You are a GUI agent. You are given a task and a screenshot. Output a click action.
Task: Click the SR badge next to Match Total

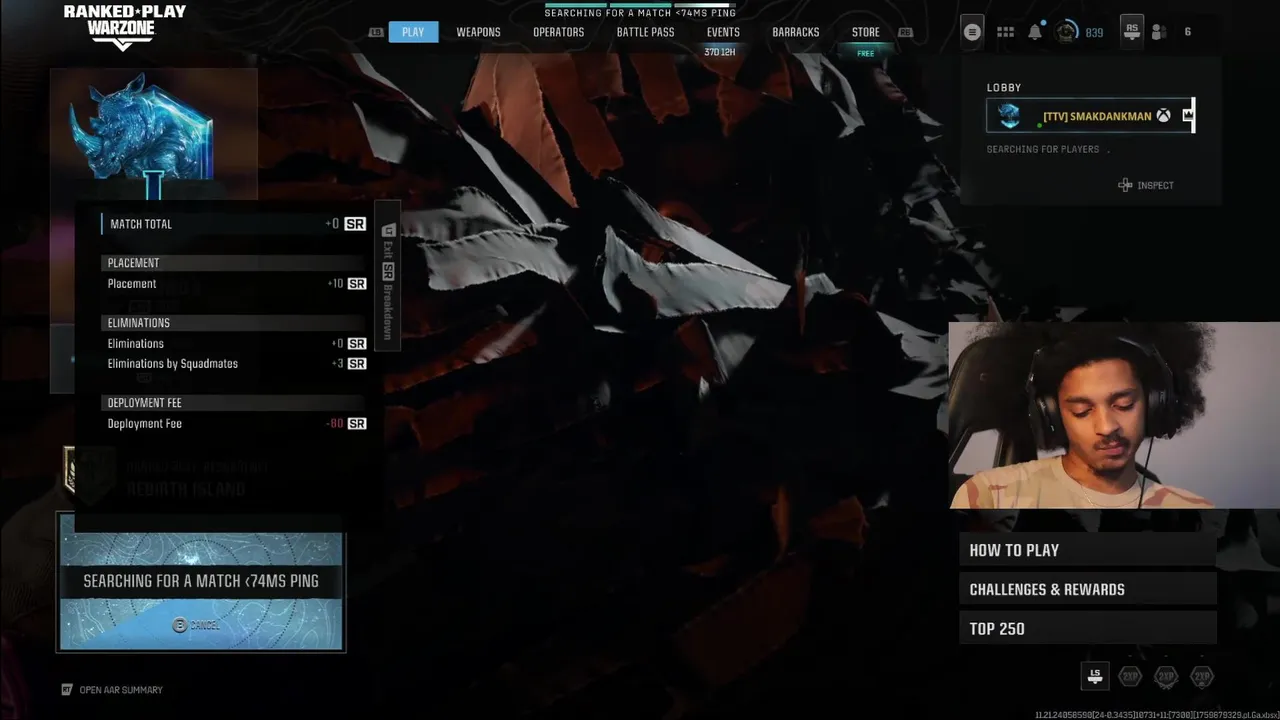pyautogui.click(x=355, y=224)
